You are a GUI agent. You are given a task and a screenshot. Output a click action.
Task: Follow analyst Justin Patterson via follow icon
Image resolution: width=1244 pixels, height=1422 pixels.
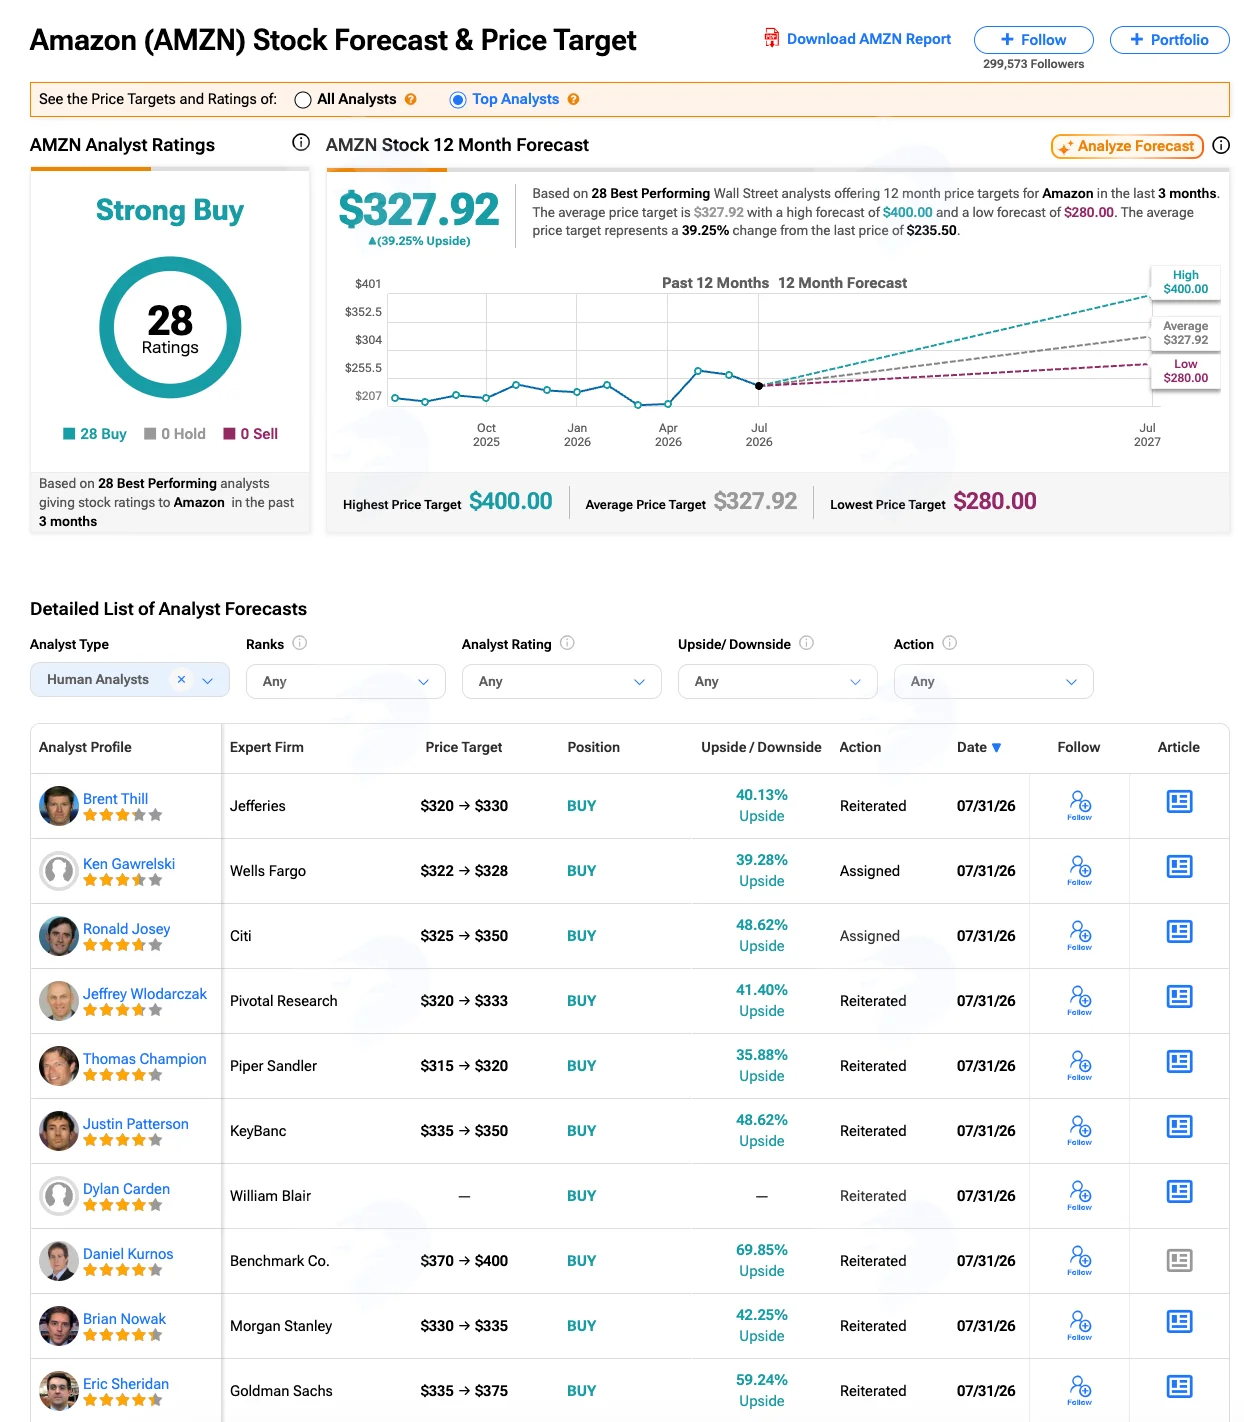1079,1130
